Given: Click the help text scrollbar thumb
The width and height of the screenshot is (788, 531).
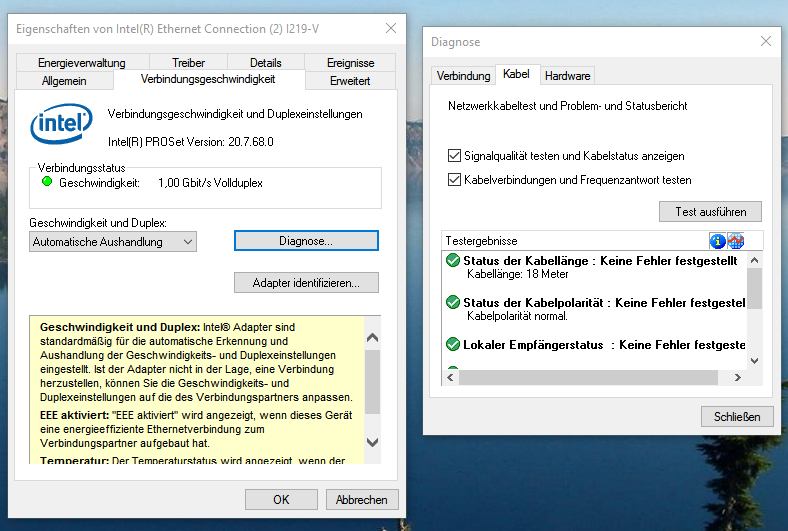Looking at the screenshot, I should (372, 382).
